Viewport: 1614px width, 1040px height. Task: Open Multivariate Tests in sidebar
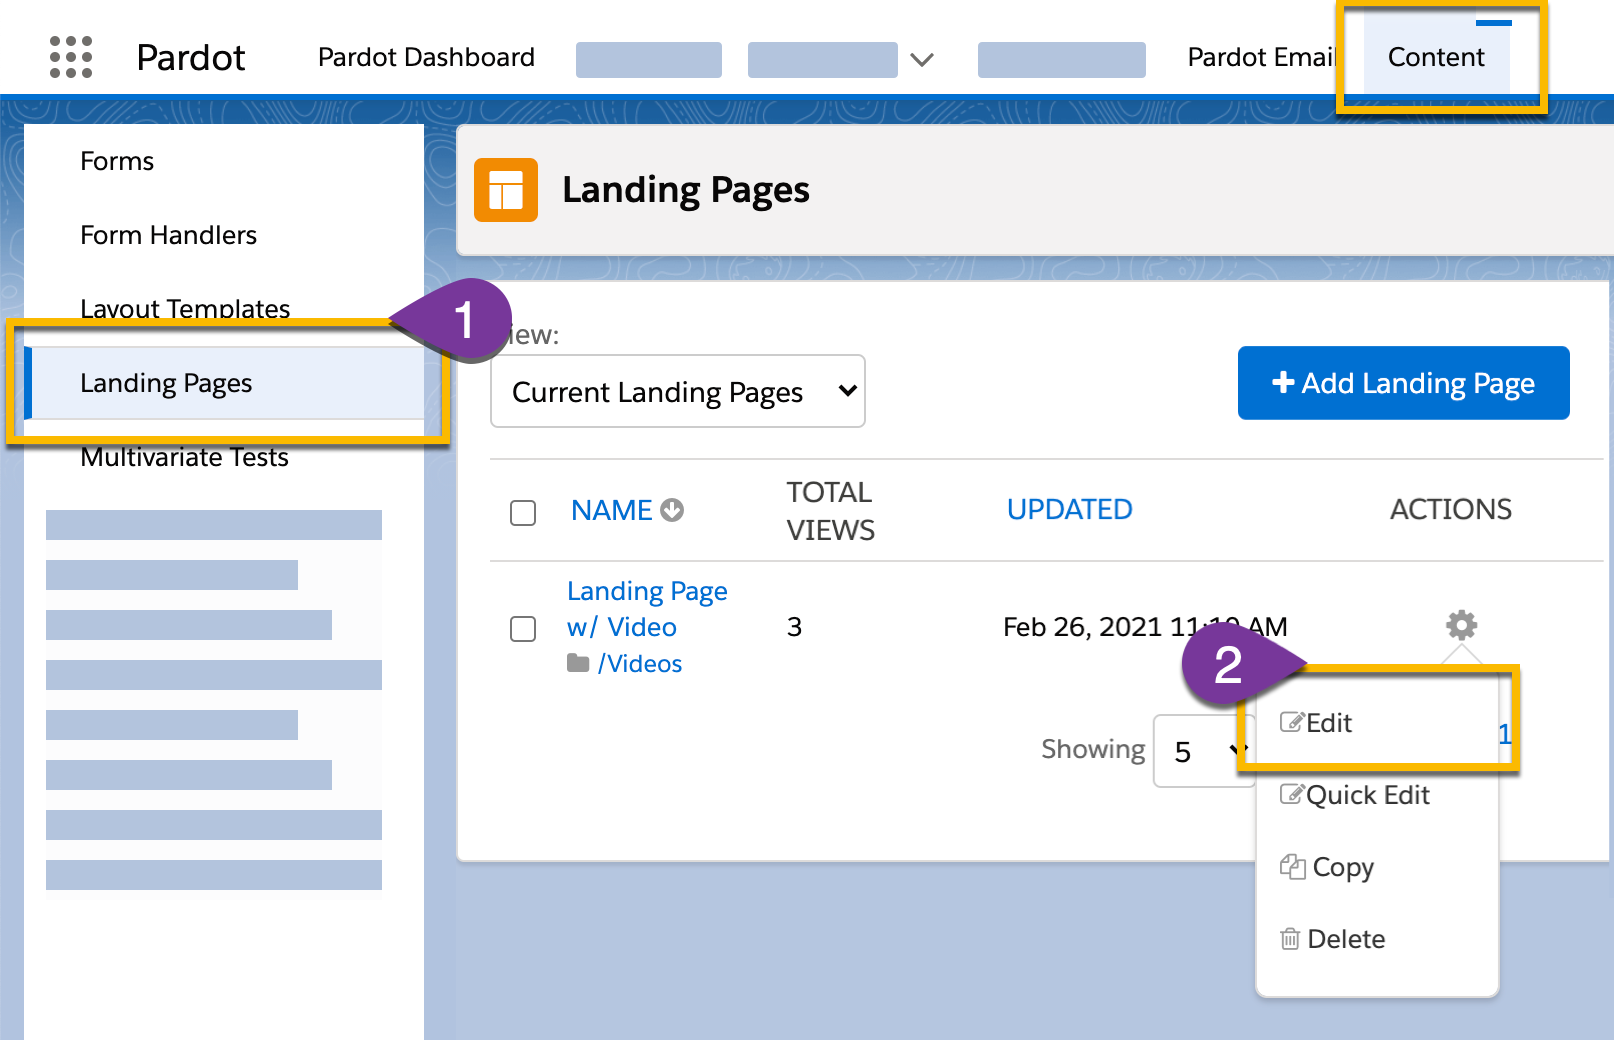point(184,457)
